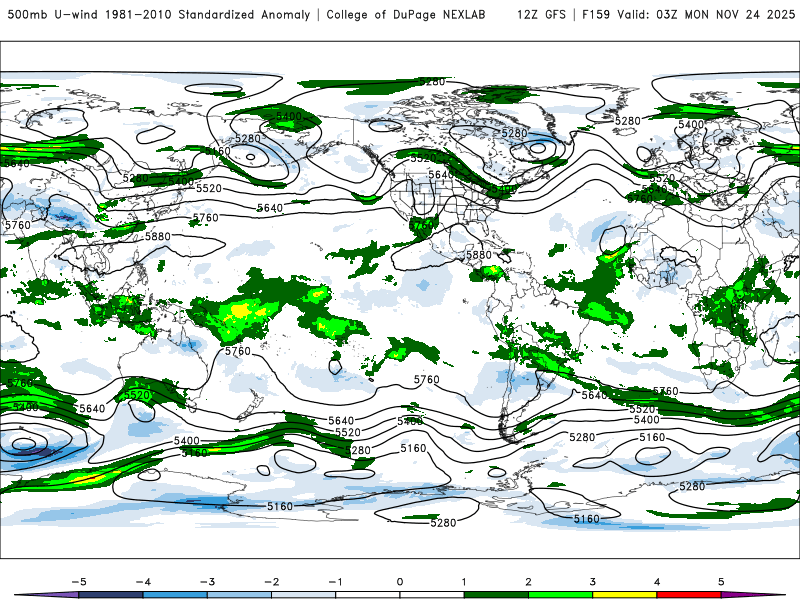Click the '4' colorbar tick label
Screen dimensions: 800x600
click(x=657, y=582)
